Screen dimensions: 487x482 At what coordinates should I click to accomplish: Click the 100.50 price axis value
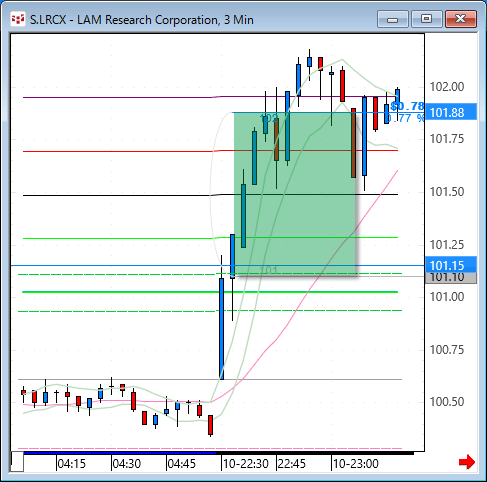pos(447,402)
